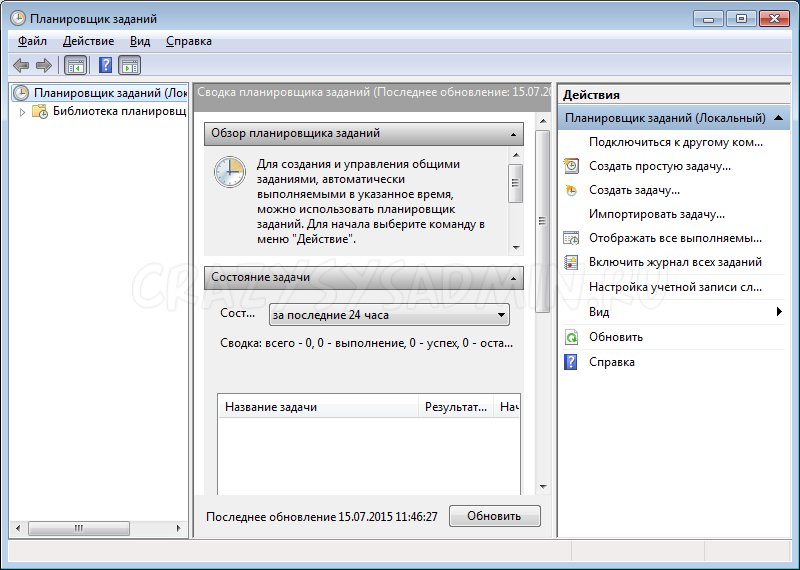Expand the 'Библиотека планировщика' tree node
Viewport: 800px width, 570px height.
tap(23, 112)
